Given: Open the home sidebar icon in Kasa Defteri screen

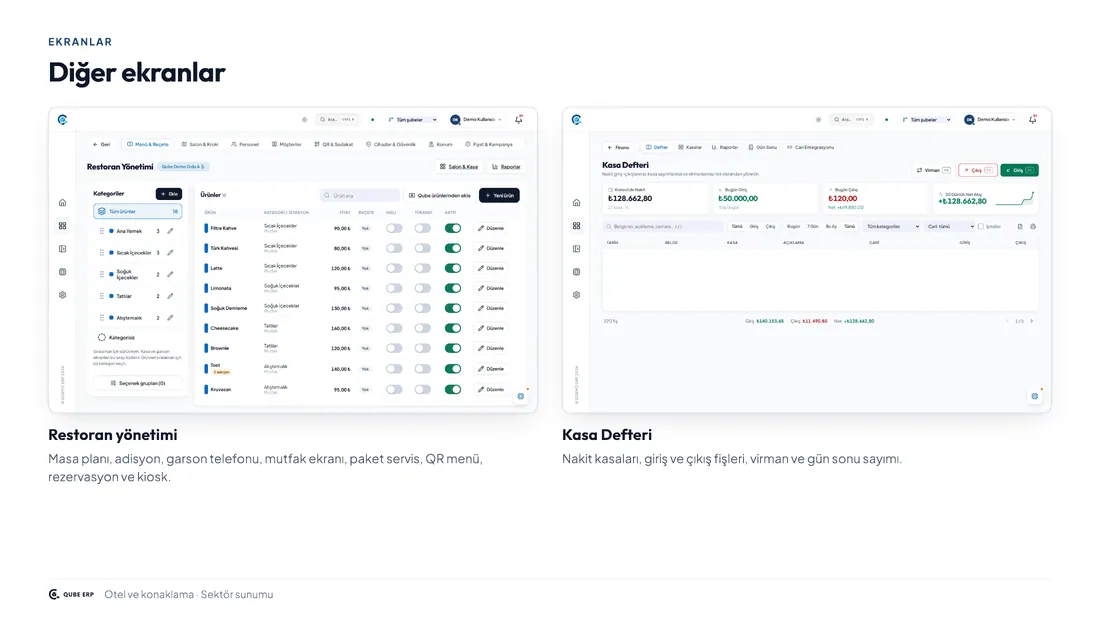Looking at the screenshot, I should 577,203.
